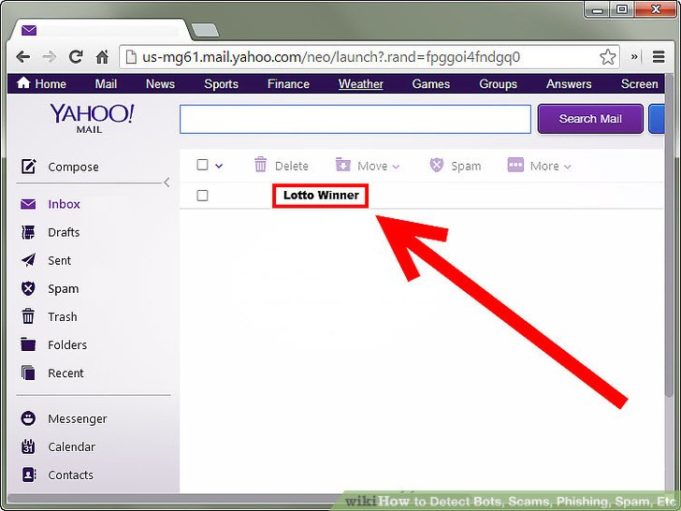Toggle the select-all messages checkbox
681x511 pixels.
[202, 165]
